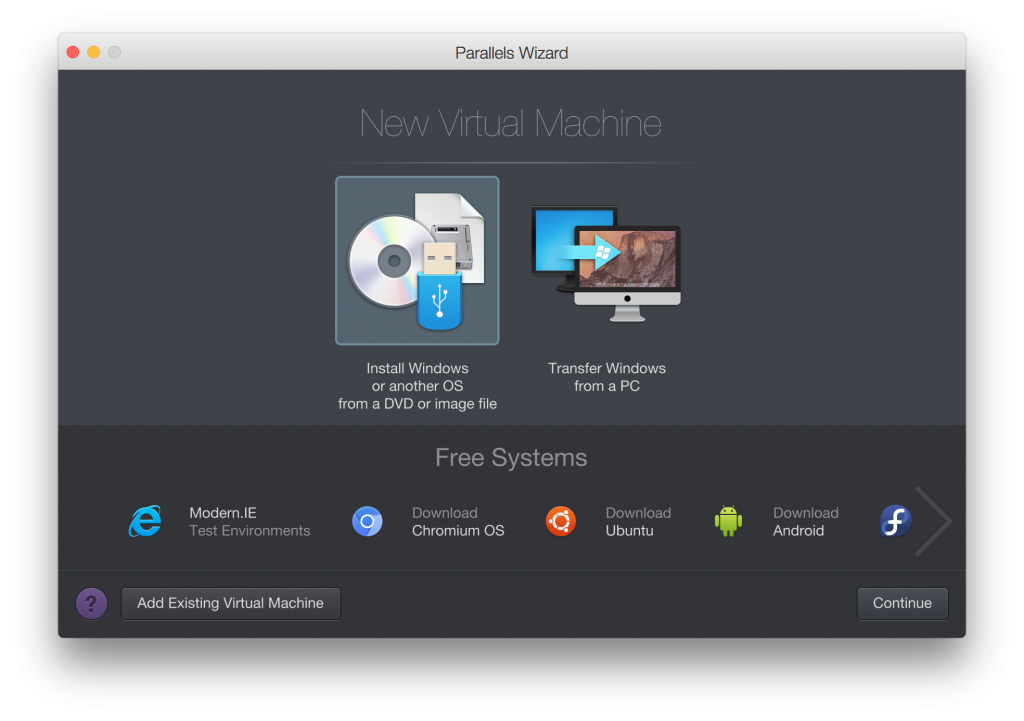This screenshot has height=721, width=1024.
Task: Open Modern.IE Test Environments
Action: click(x=250, y=521)
